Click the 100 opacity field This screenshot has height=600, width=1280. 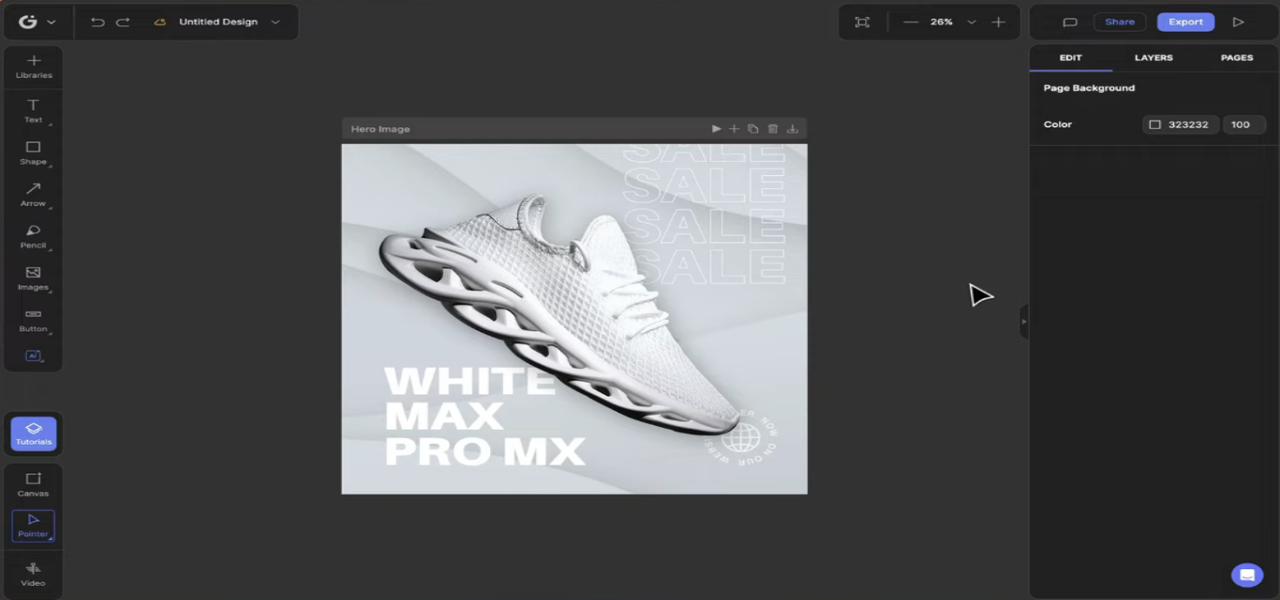1244,125
